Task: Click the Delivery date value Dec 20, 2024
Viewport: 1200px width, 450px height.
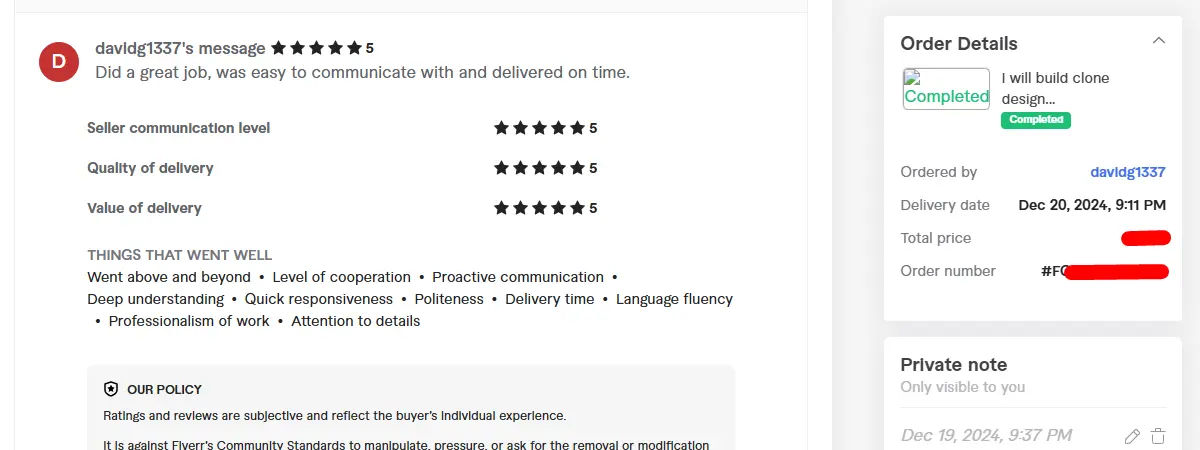Action: 1092,205
